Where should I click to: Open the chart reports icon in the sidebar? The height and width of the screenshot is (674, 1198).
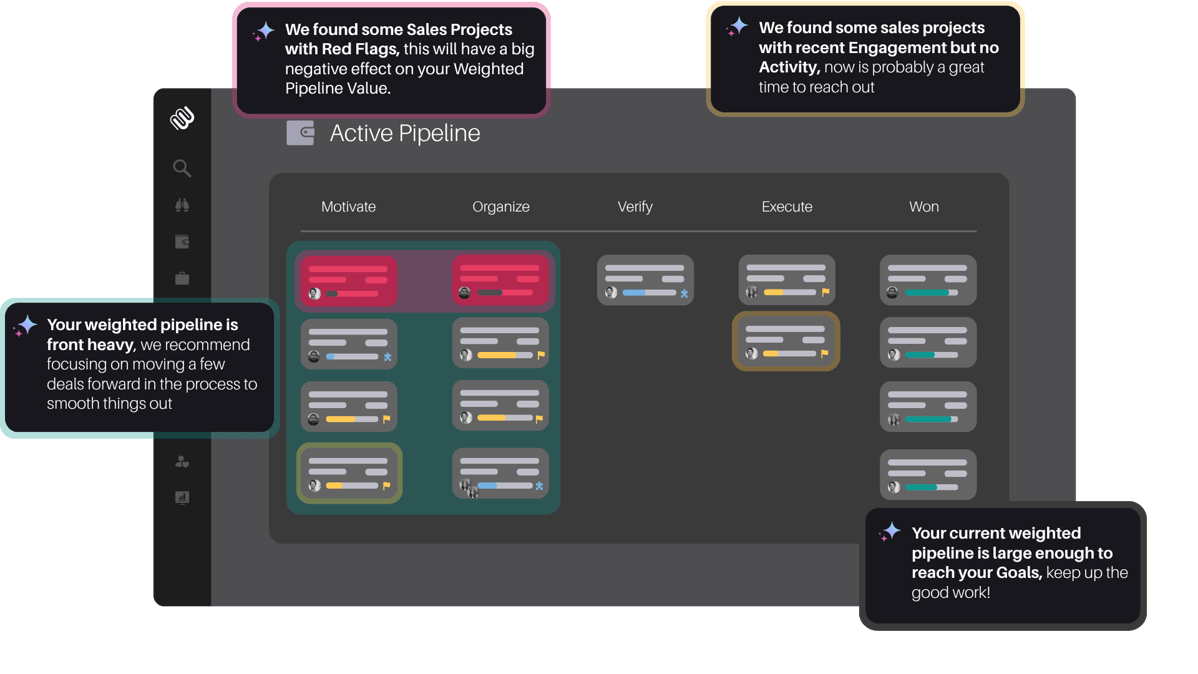click(x=181, y=498)
